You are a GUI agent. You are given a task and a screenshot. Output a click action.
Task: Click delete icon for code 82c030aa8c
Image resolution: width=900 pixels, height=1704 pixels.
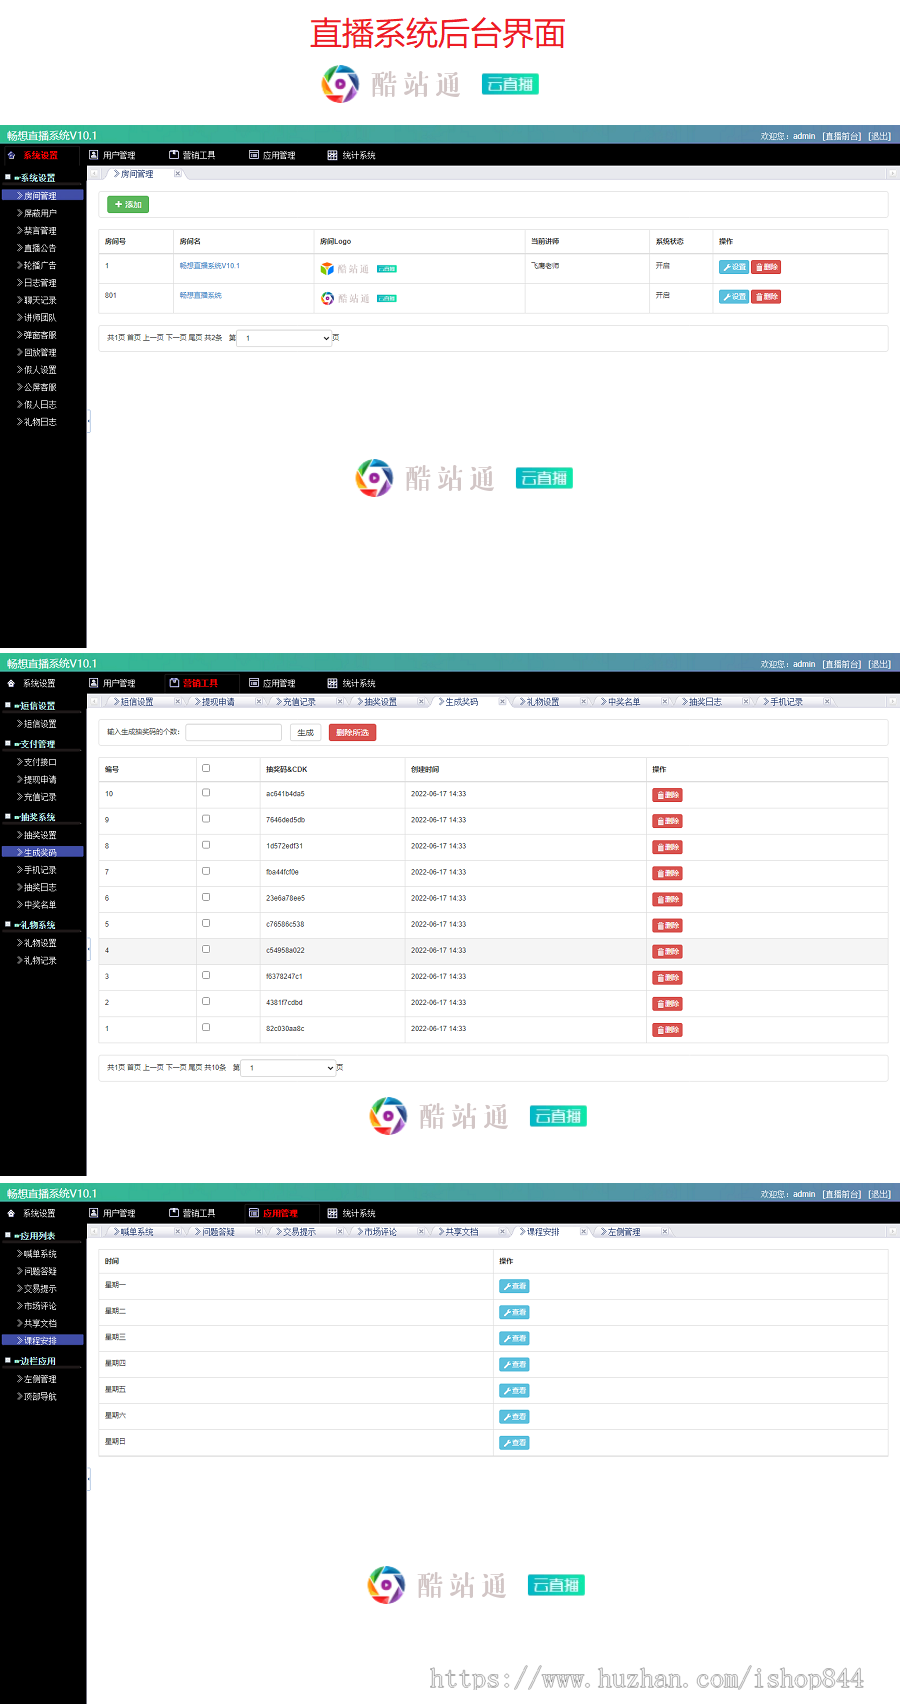[x=667, y=1029]
